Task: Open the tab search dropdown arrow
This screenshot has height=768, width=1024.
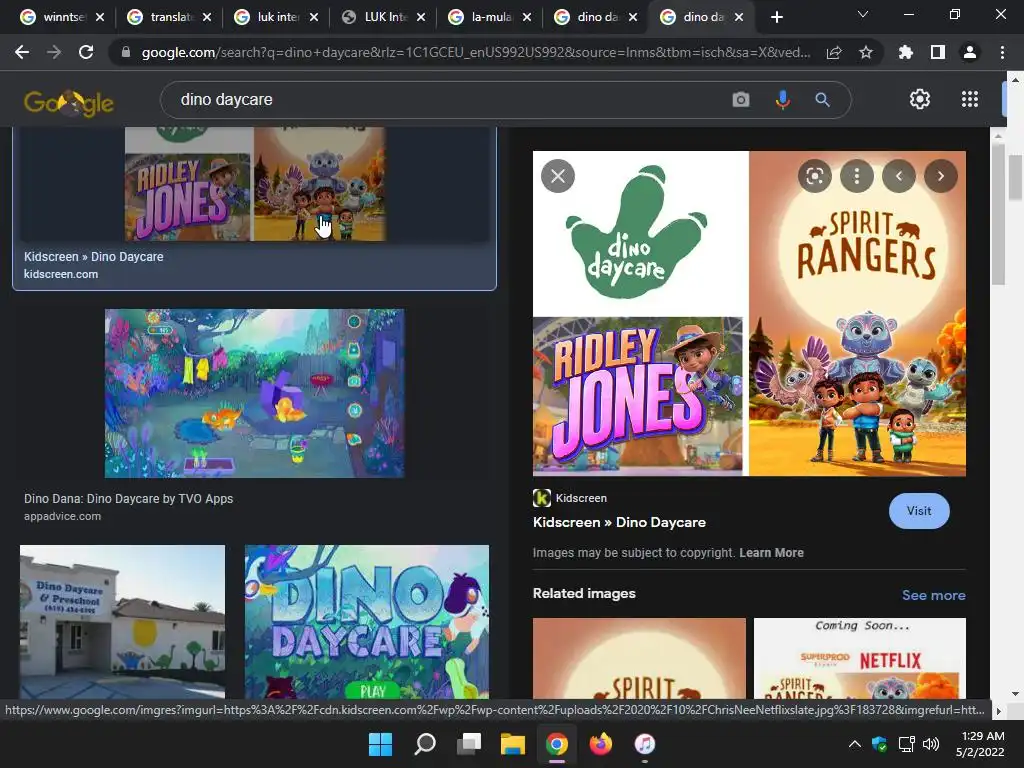Action: pos(863,14)
